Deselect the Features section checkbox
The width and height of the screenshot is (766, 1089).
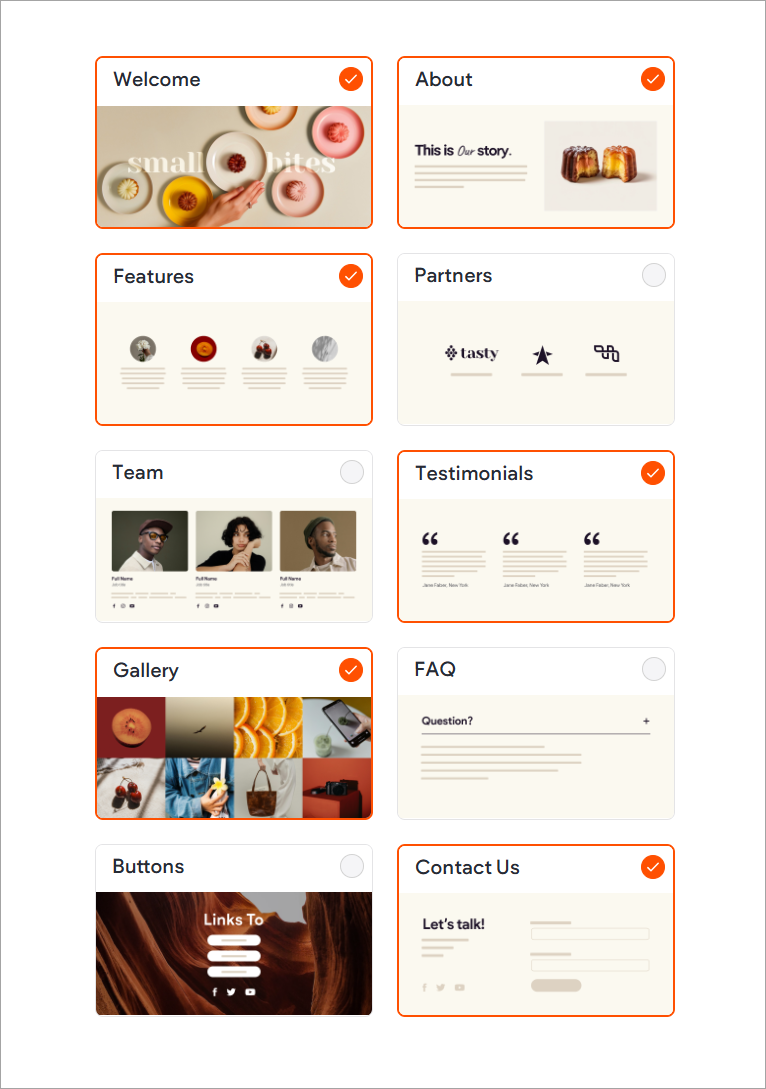coord(351,276)
